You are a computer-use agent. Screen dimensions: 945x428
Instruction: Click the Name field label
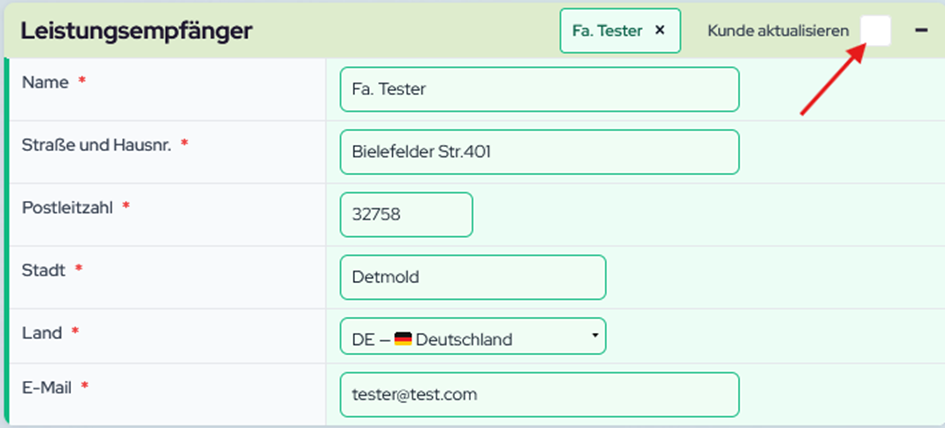point(45,83)
